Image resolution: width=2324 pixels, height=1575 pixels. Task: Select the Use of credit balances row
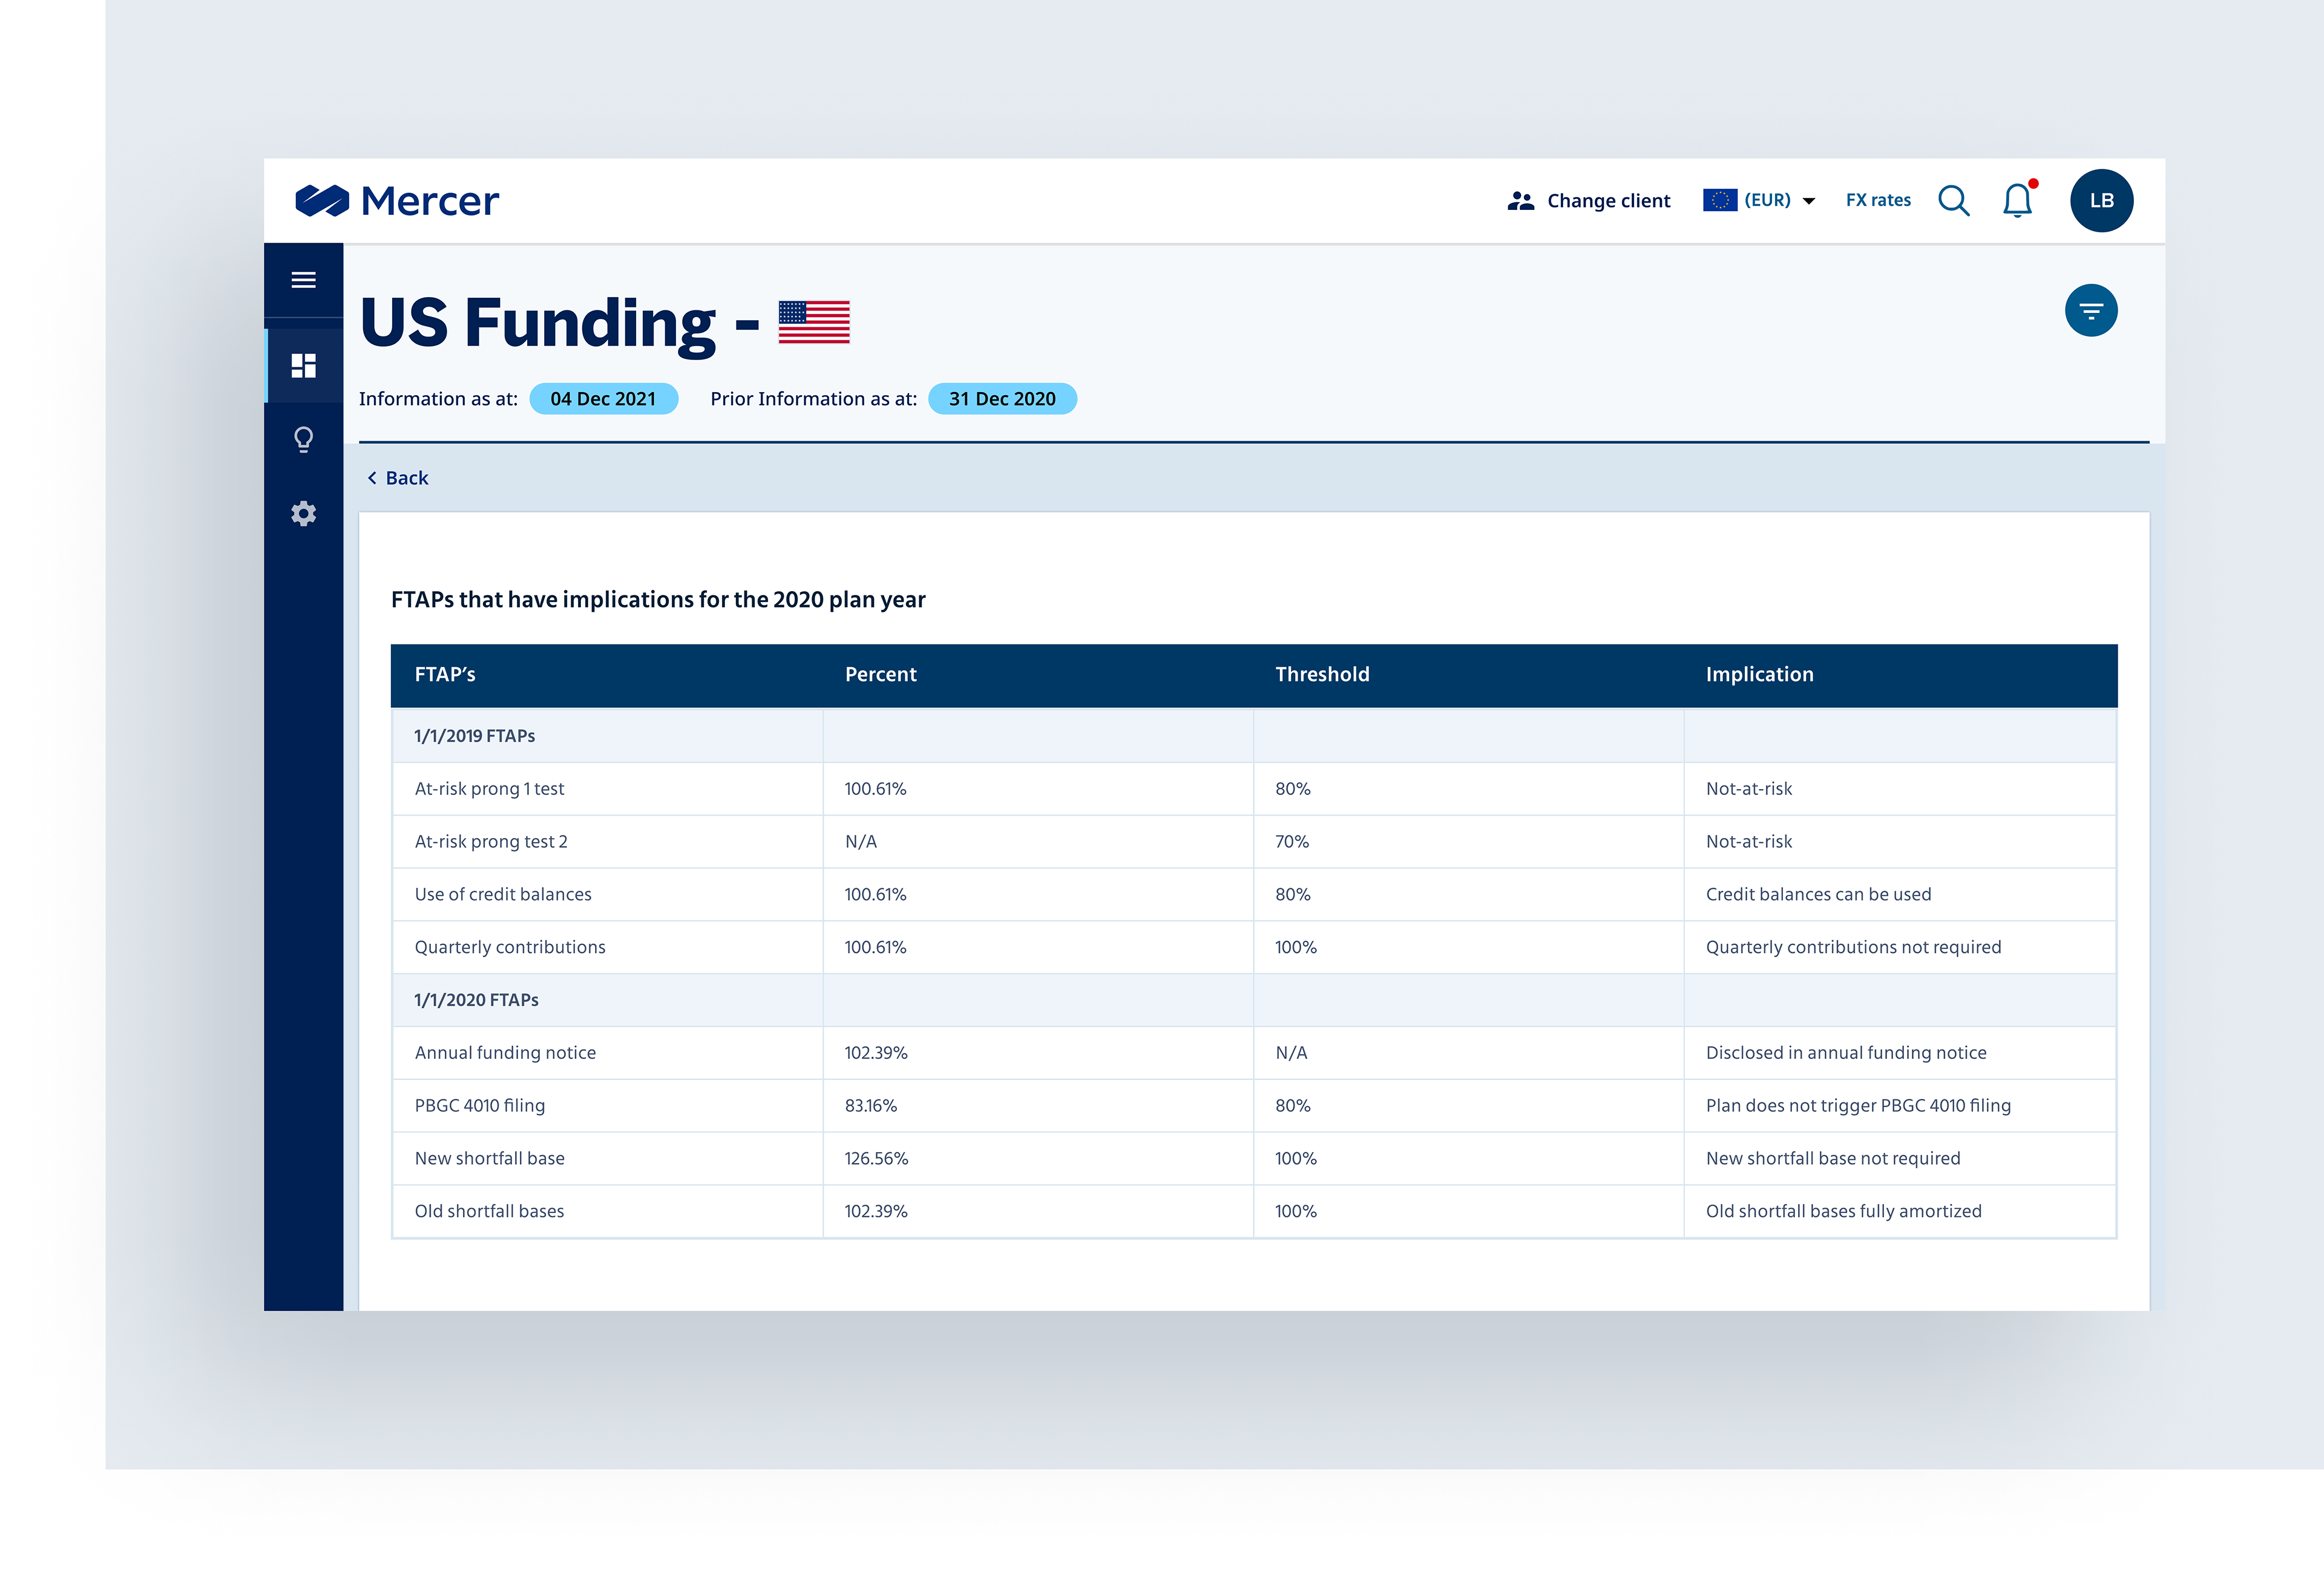[1254, 895]
